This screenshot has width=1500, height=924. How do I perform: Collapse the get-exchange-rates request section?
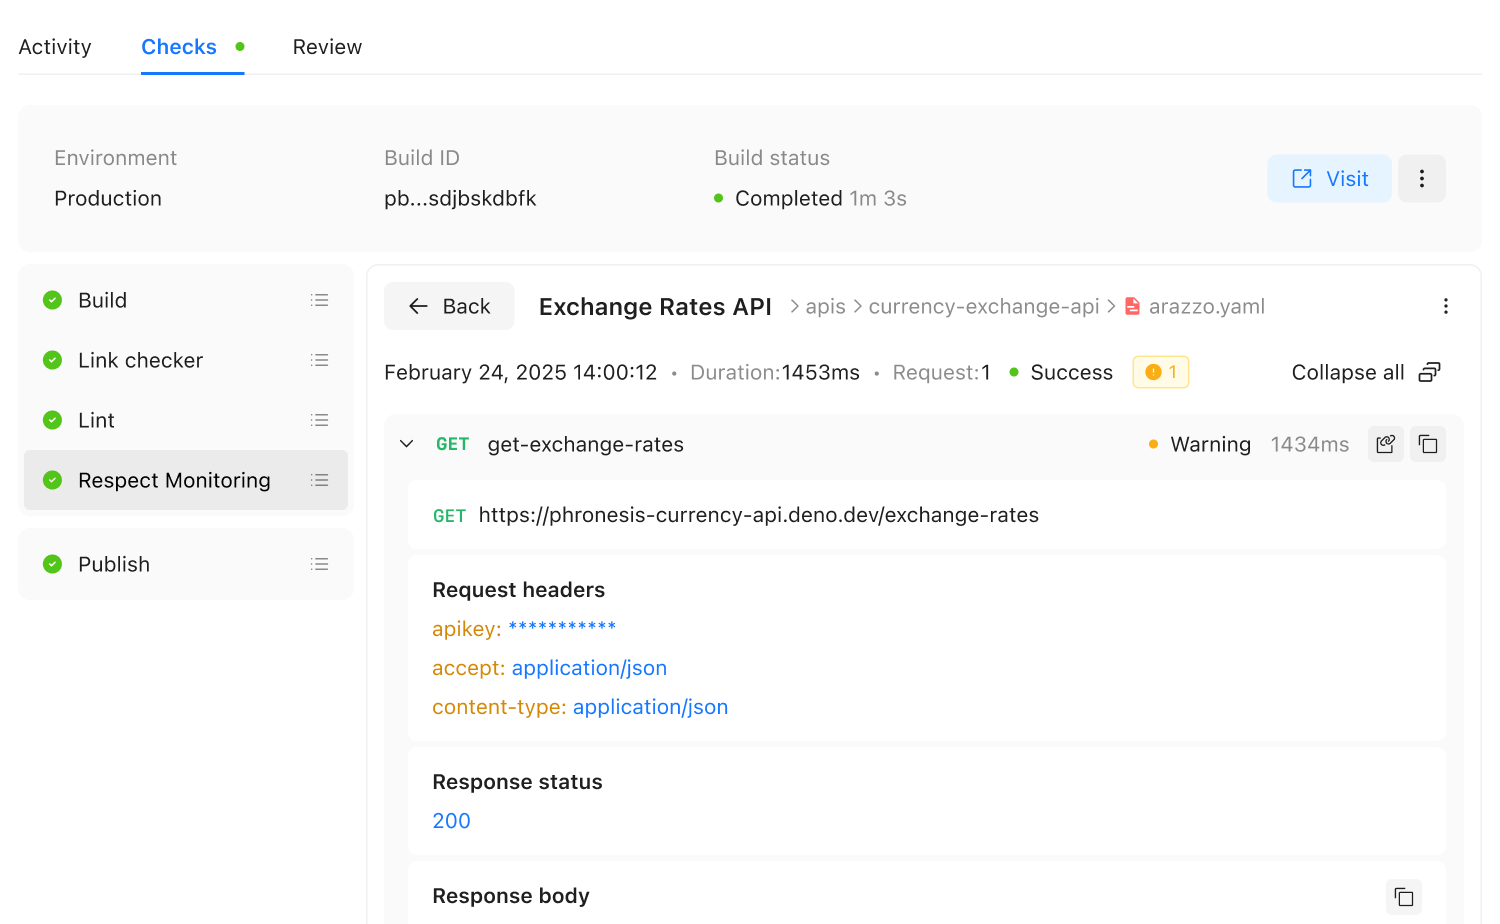pos(406,443)
